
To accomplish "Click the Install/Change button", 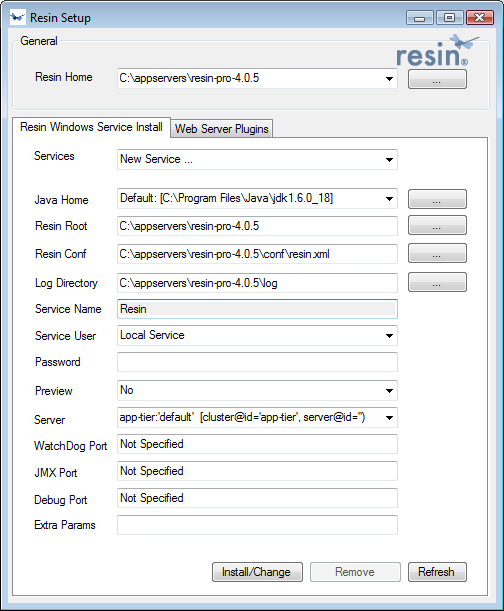I will (x=257, y=572).
